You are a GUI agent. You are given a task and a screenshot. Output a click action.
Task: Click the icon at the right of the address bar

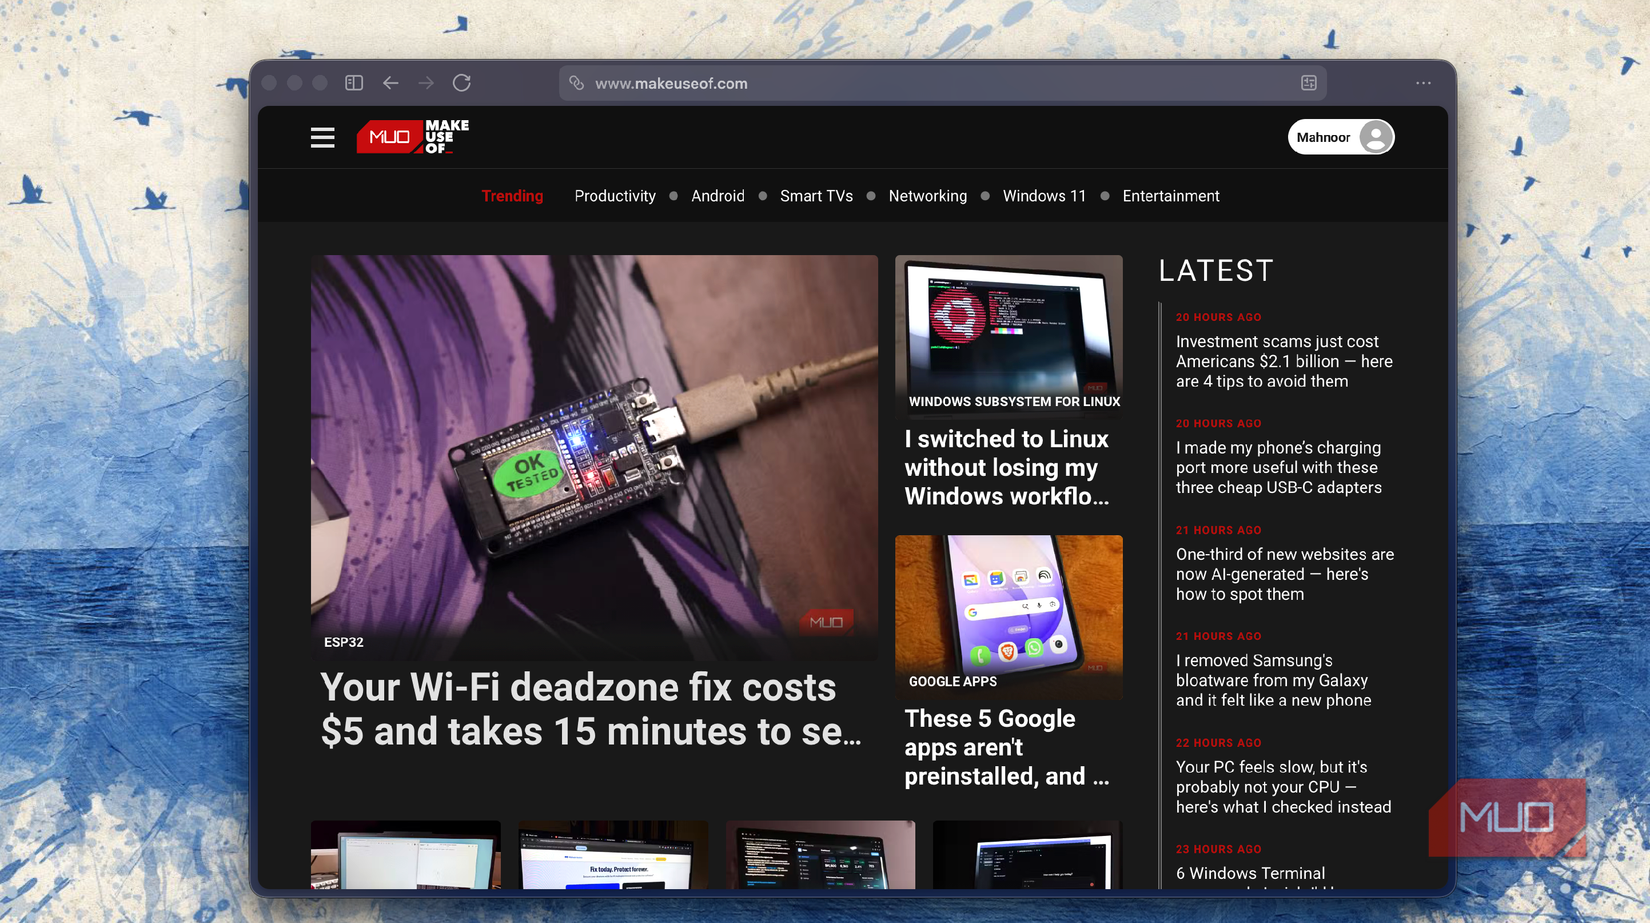(1308, 83)
